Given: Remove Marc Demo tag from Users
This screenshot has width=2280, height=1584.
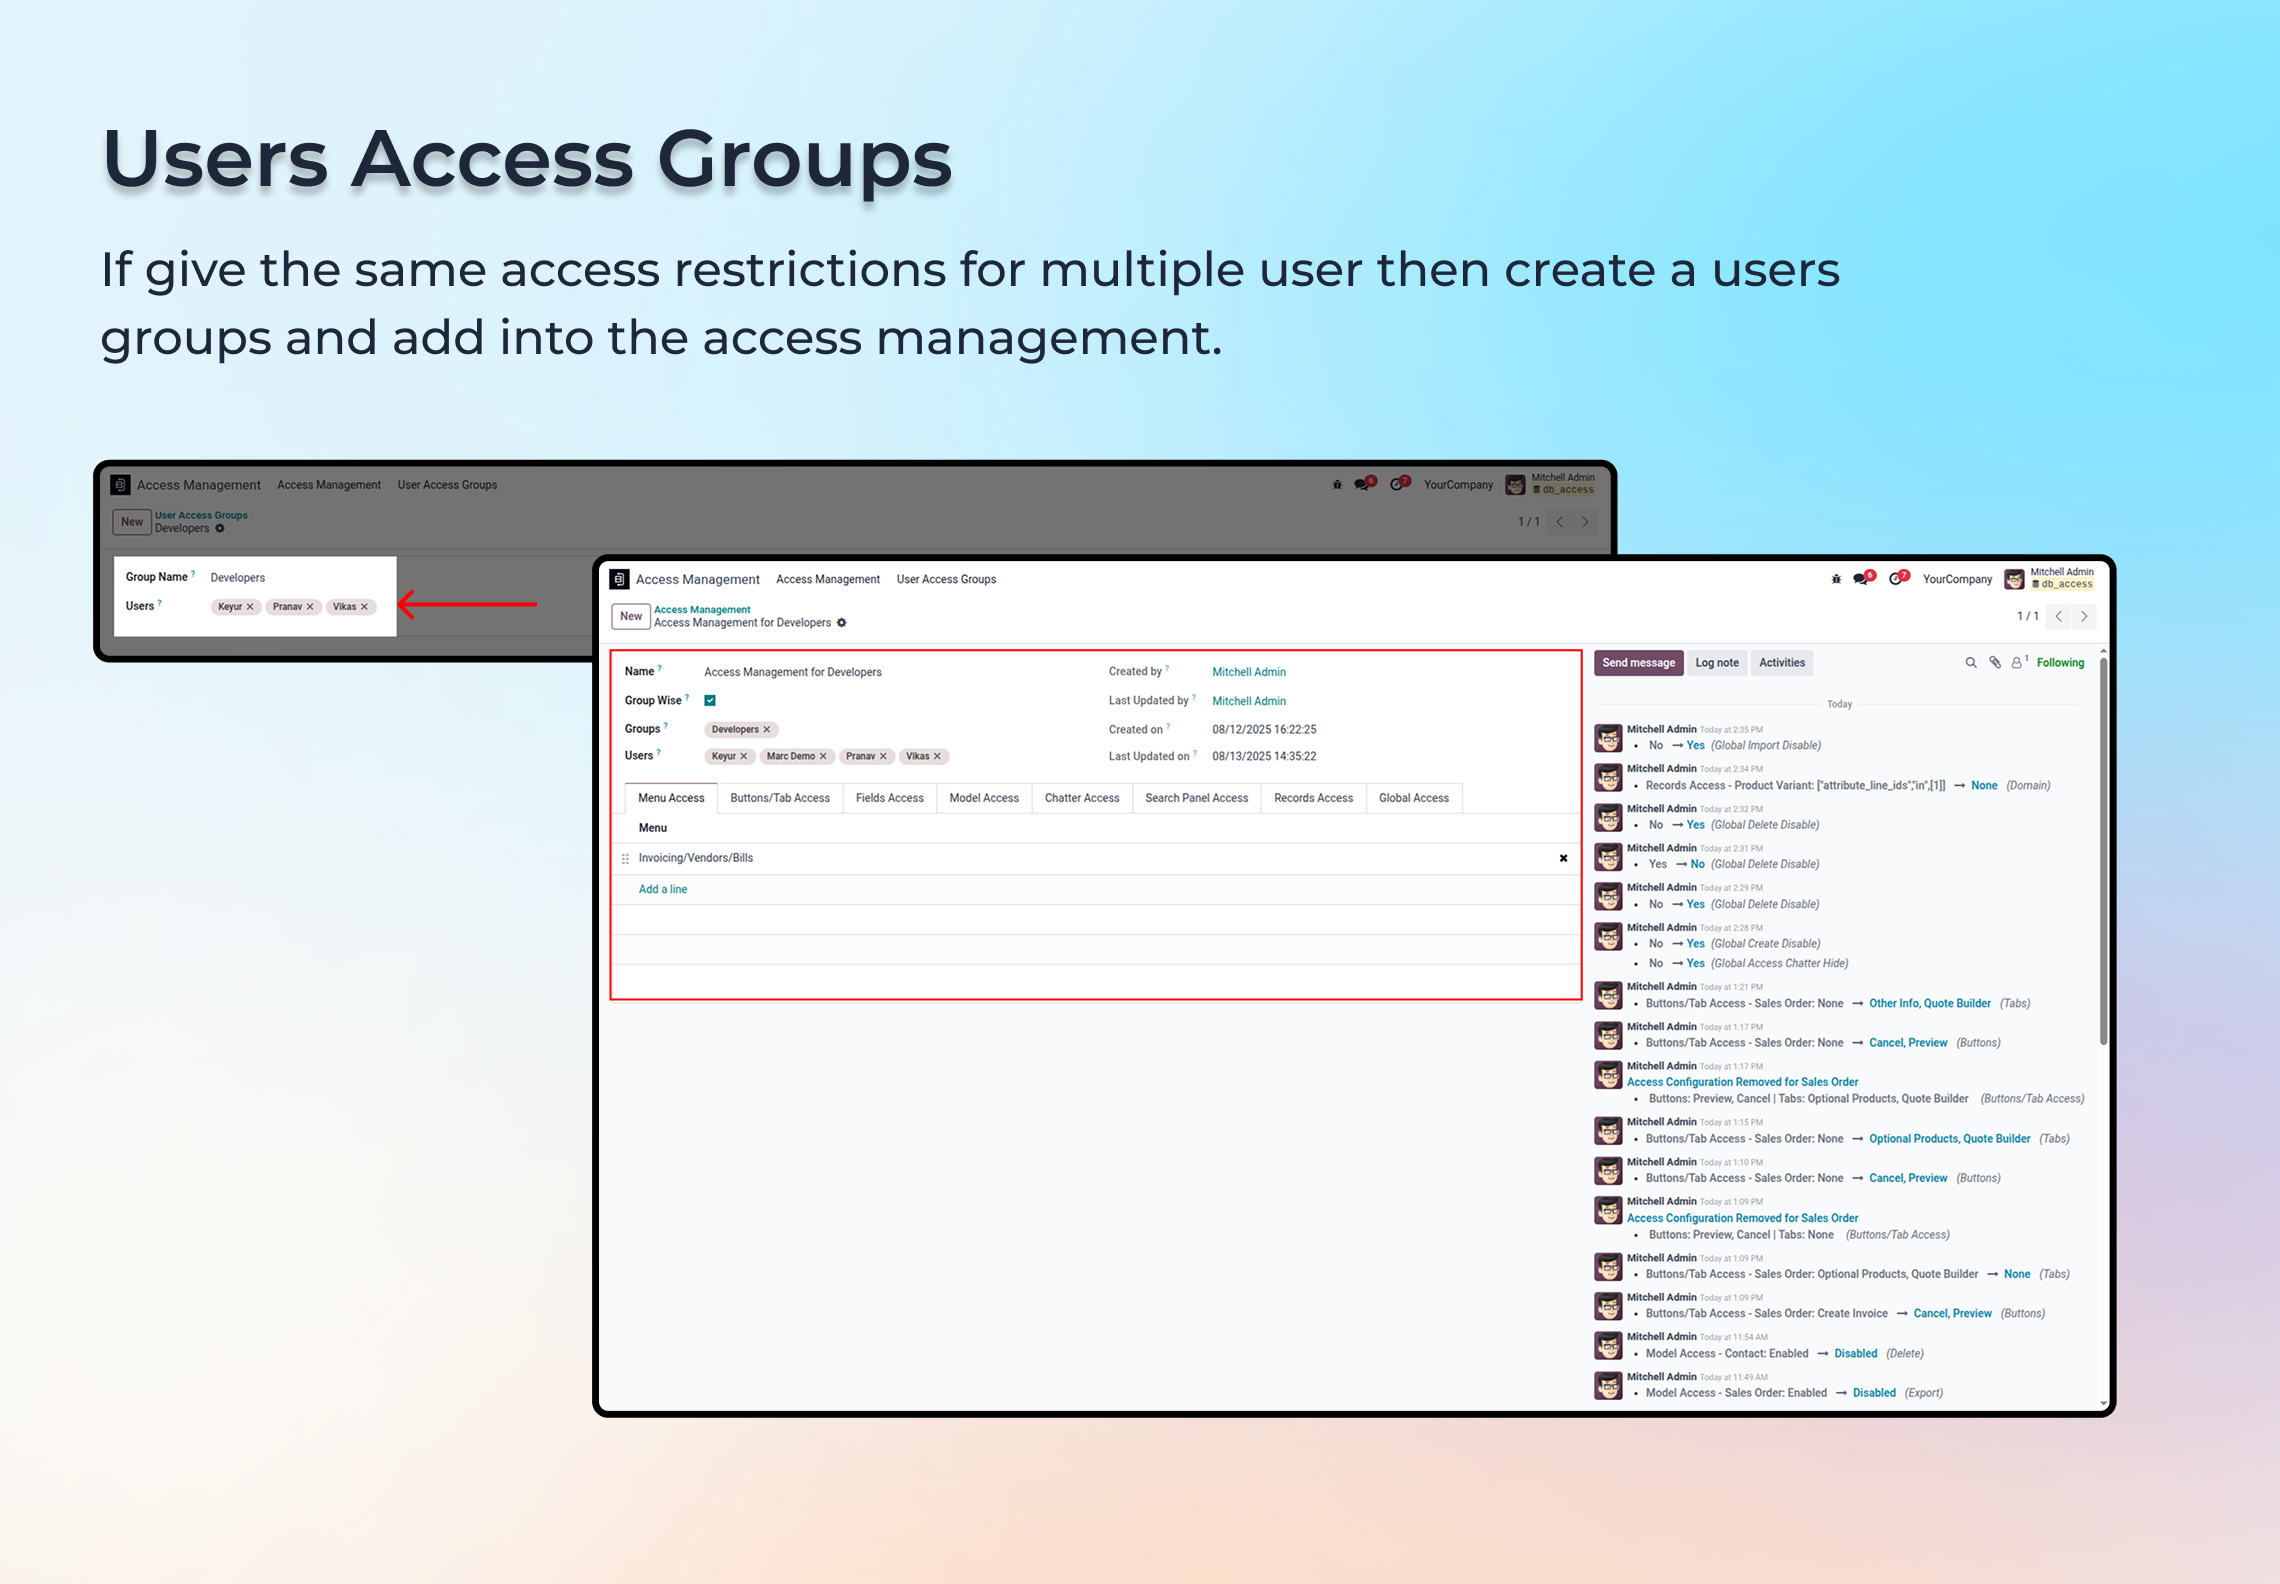Looking at the screenshot, I should pos(823,757).
